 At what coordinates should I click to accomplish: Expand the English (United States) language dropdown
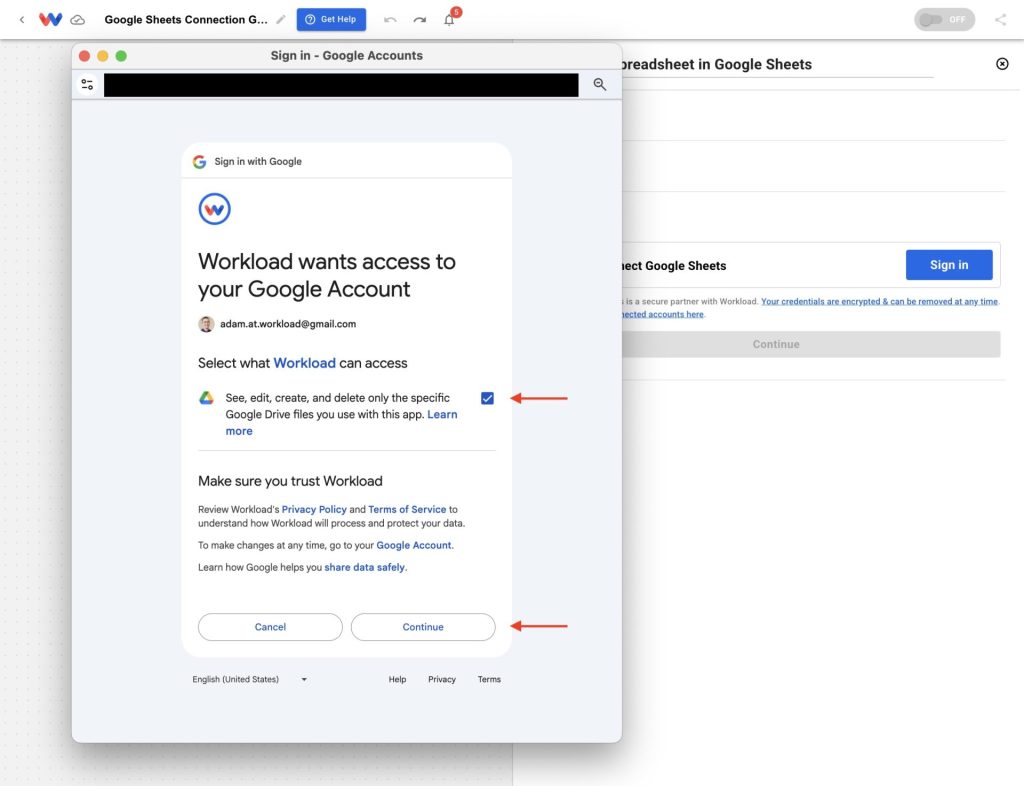click(x=249, y=679)
